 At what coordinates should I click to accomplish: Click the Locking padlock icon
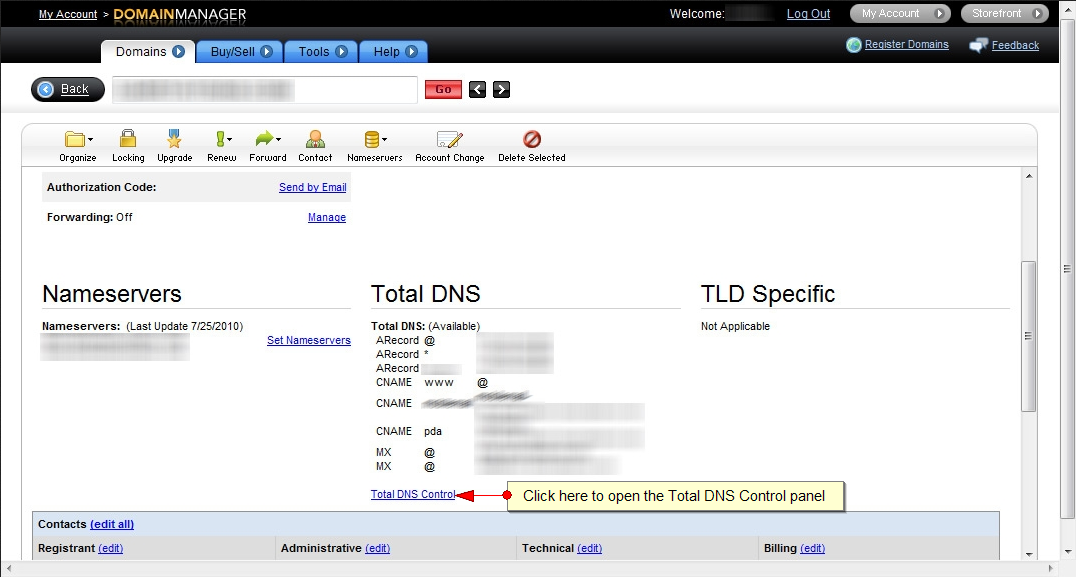(128, 139)
